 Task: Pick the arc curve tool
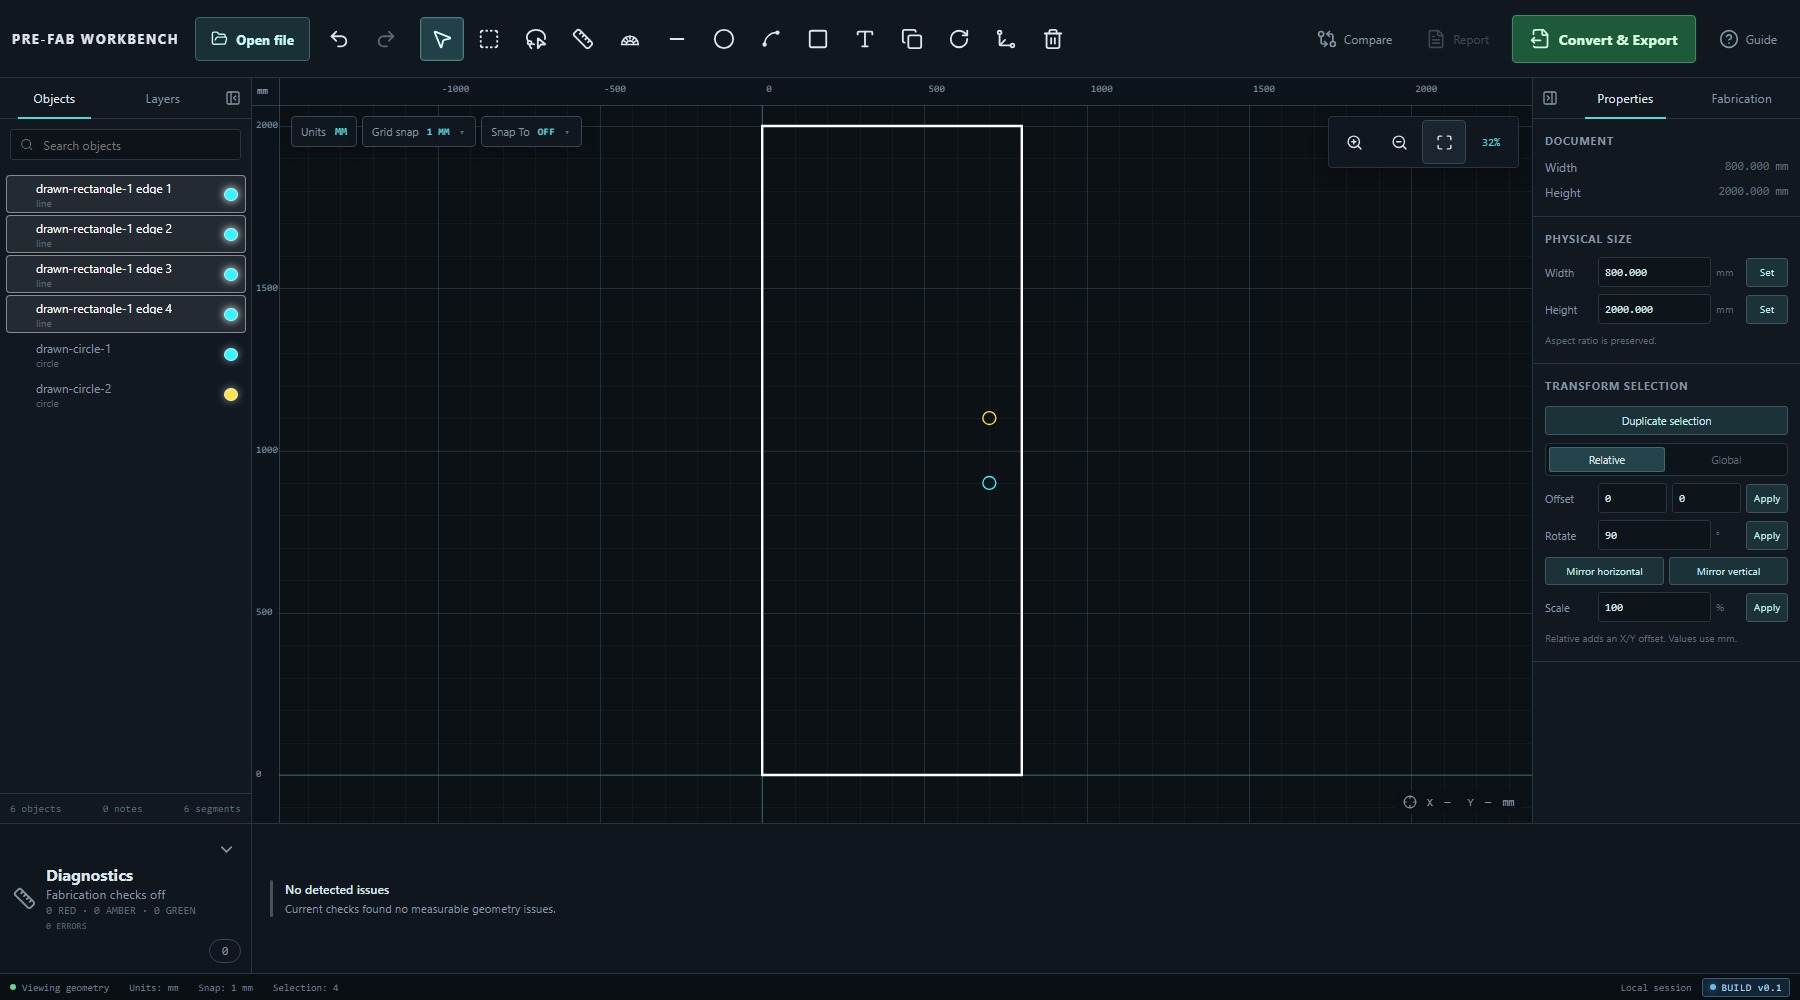(771, 40)
